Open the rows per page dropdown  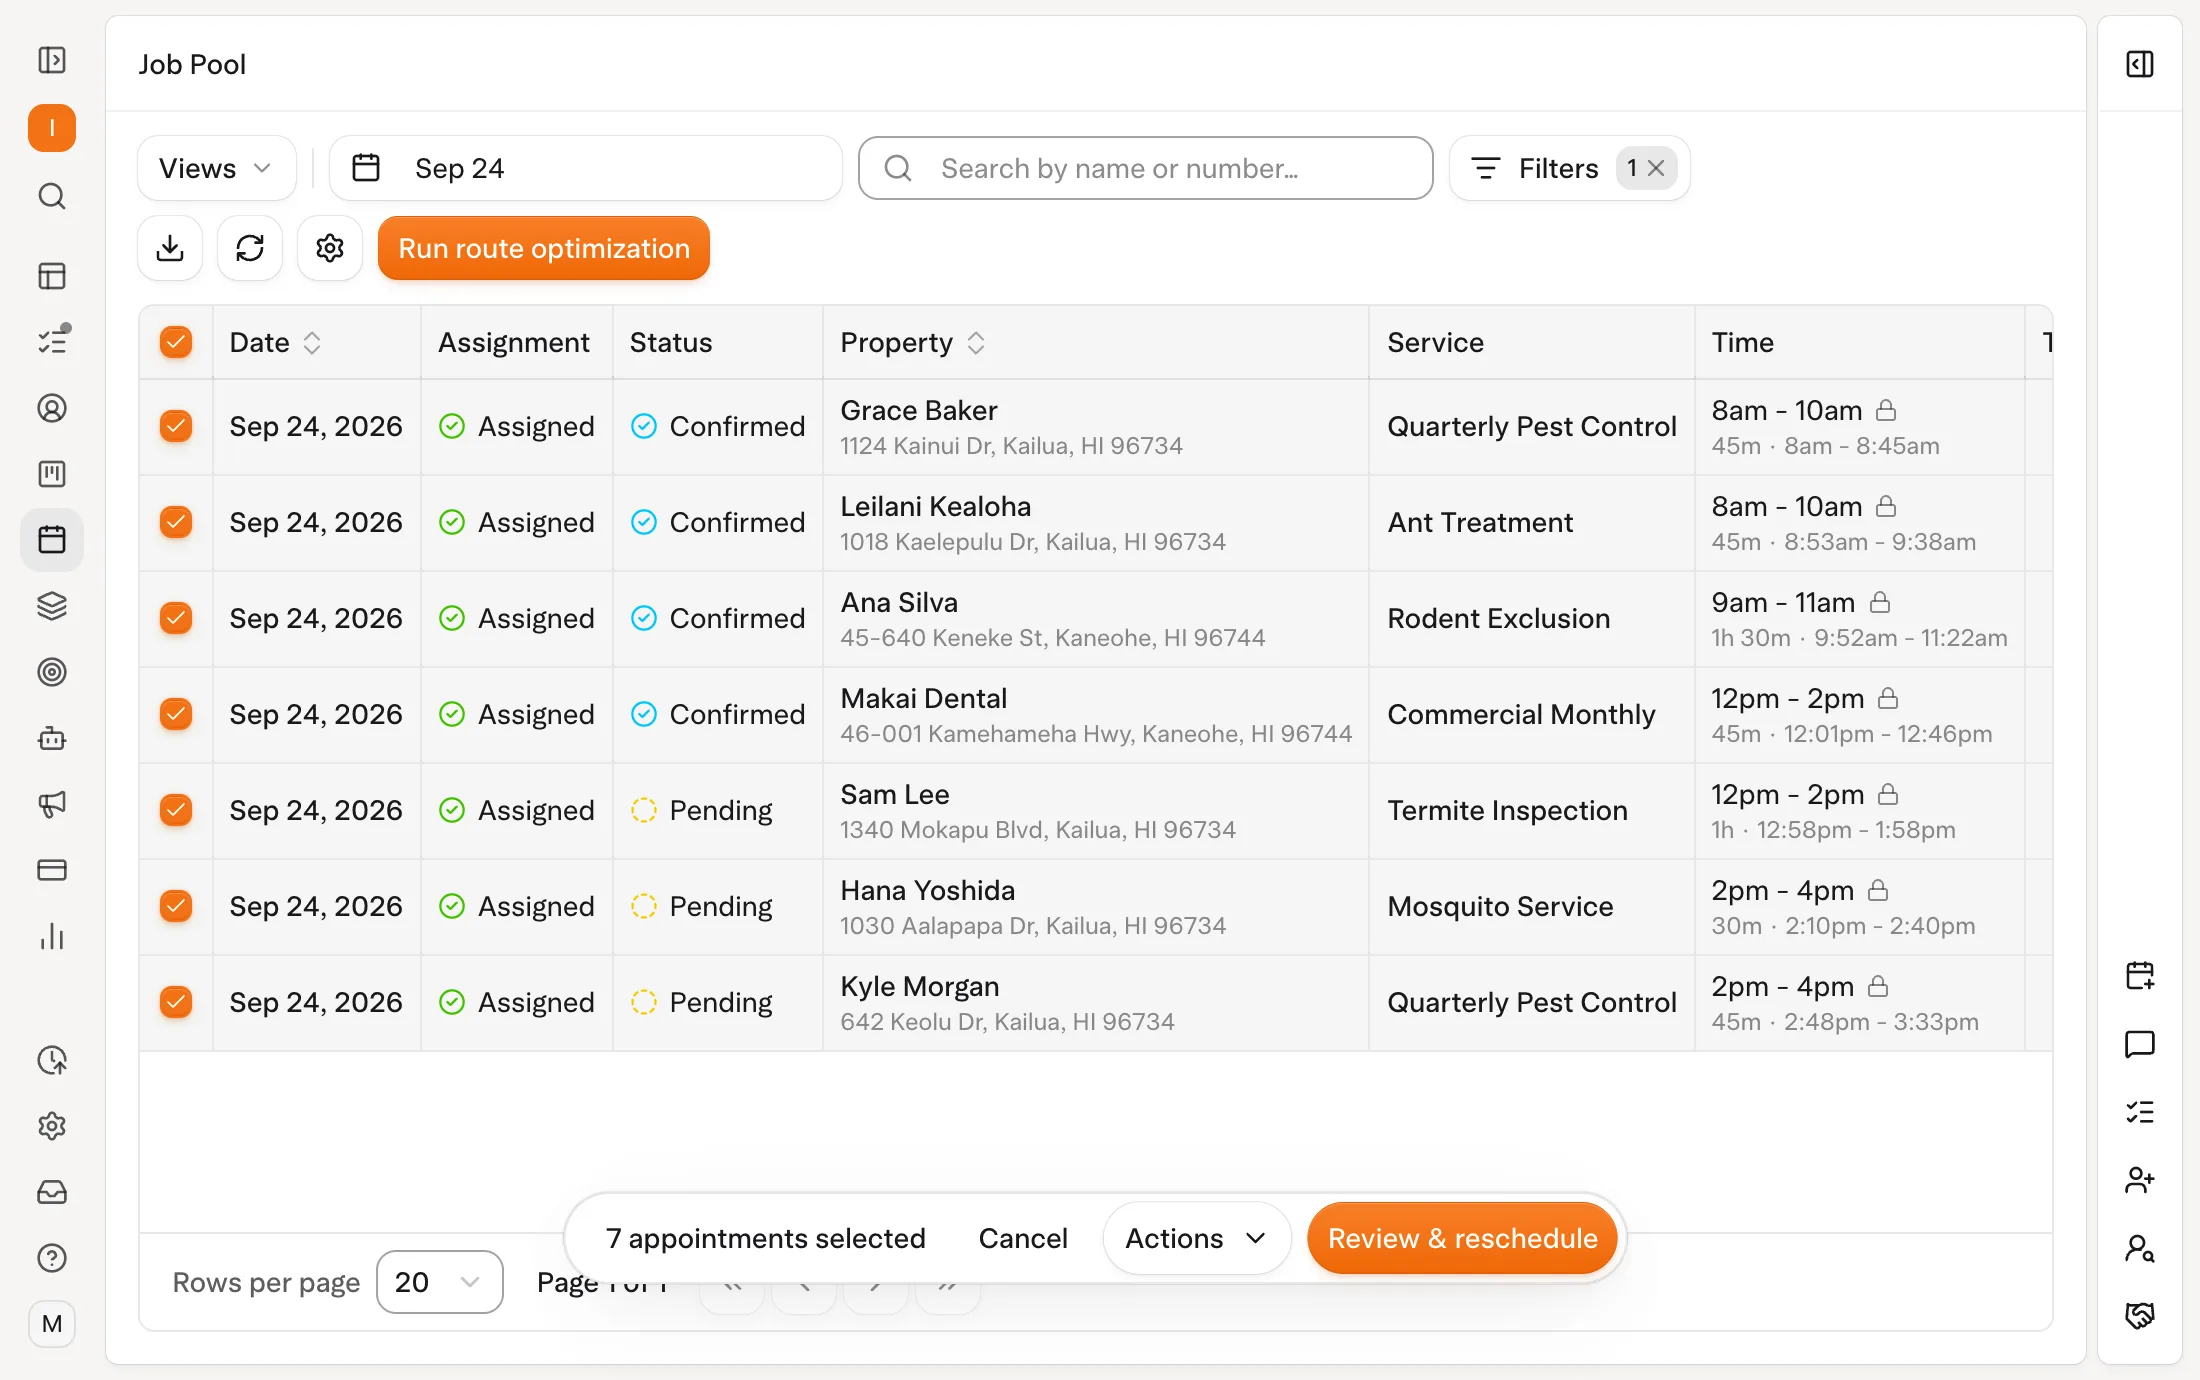pyautogui.click(x=440, y=1282)
